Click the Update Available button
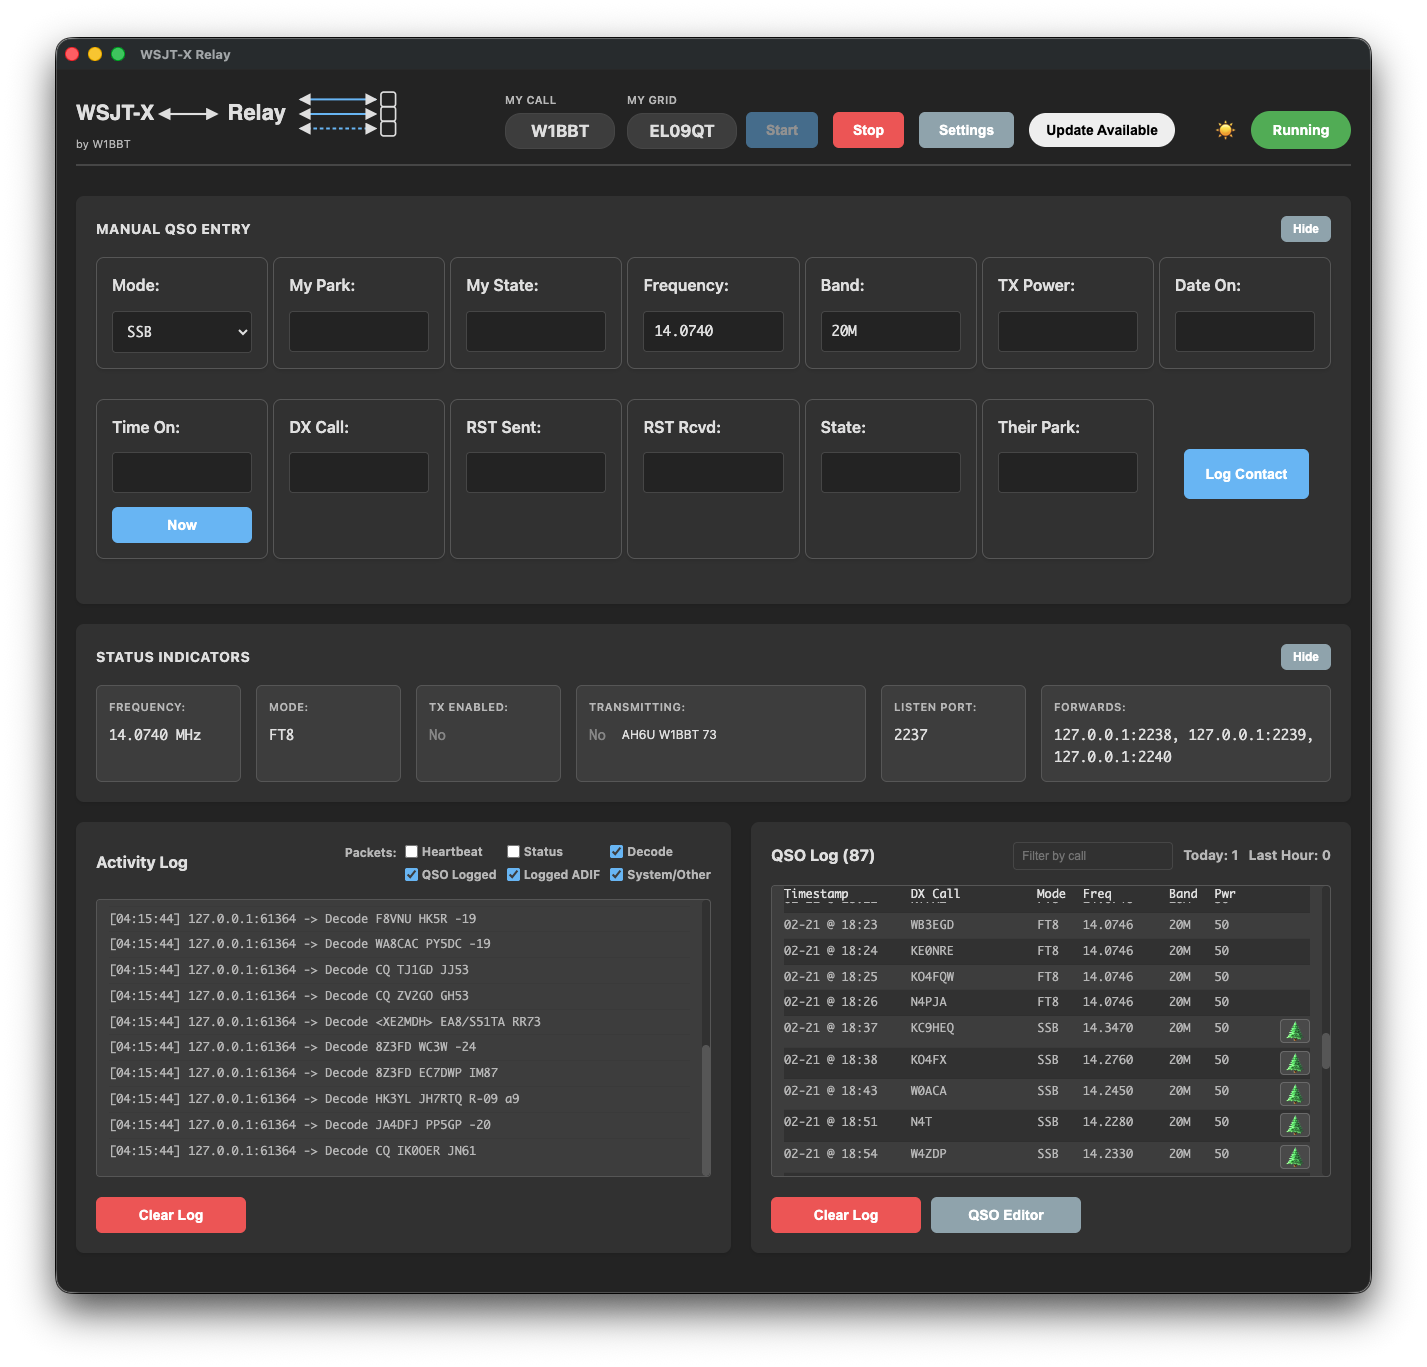 point(1101,129)
